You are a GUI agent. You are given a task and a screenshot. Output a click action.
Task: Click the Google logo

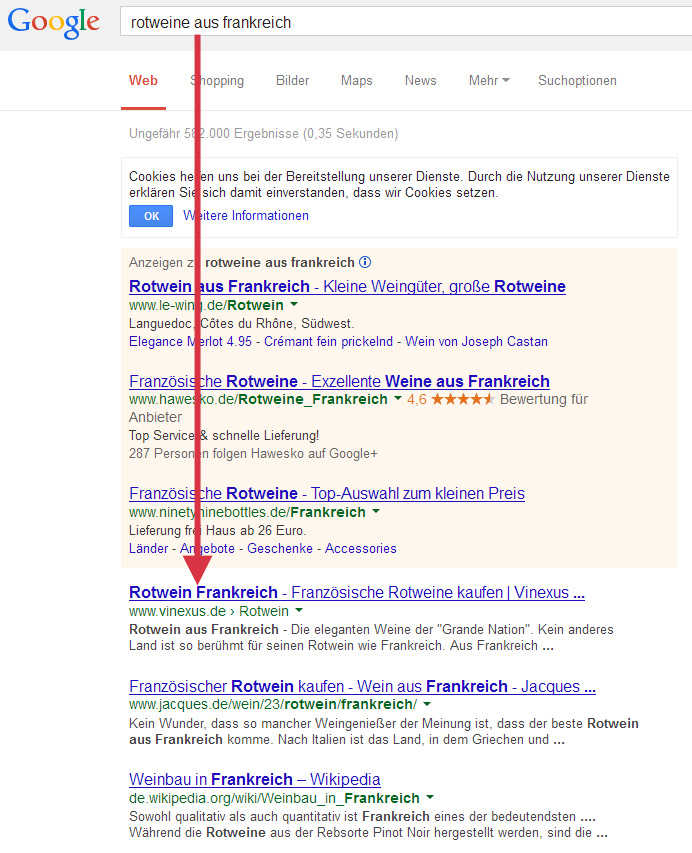tap(53, 23)
